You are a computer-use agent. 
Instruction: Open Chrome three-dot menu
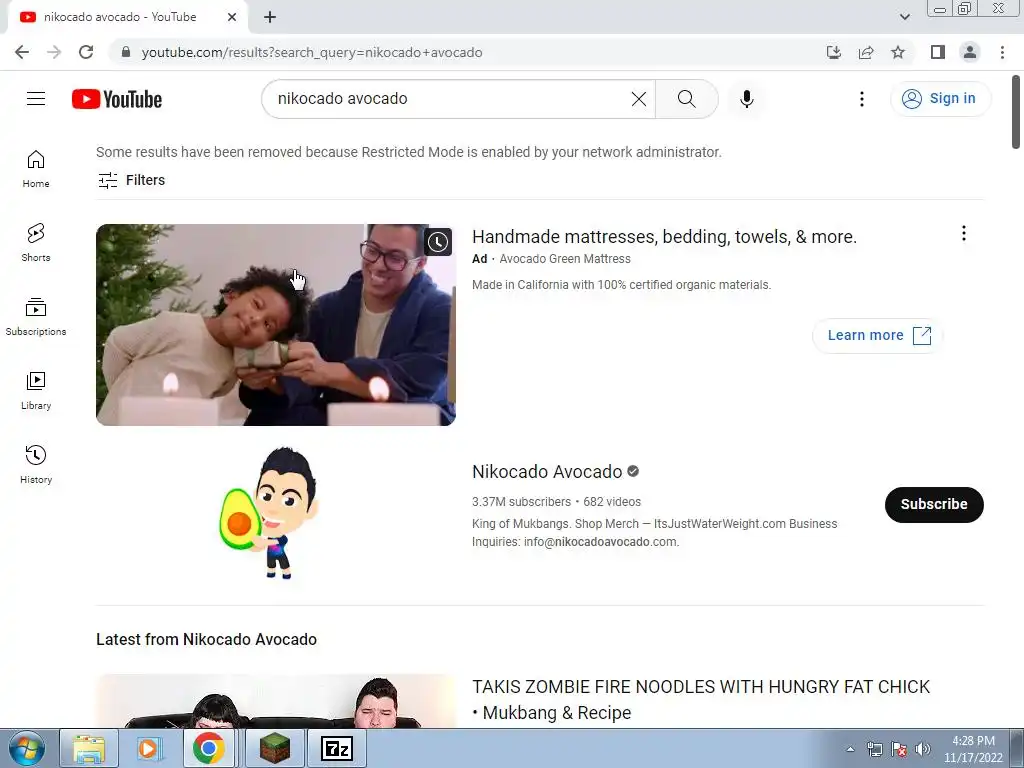tap(1002, 52)
